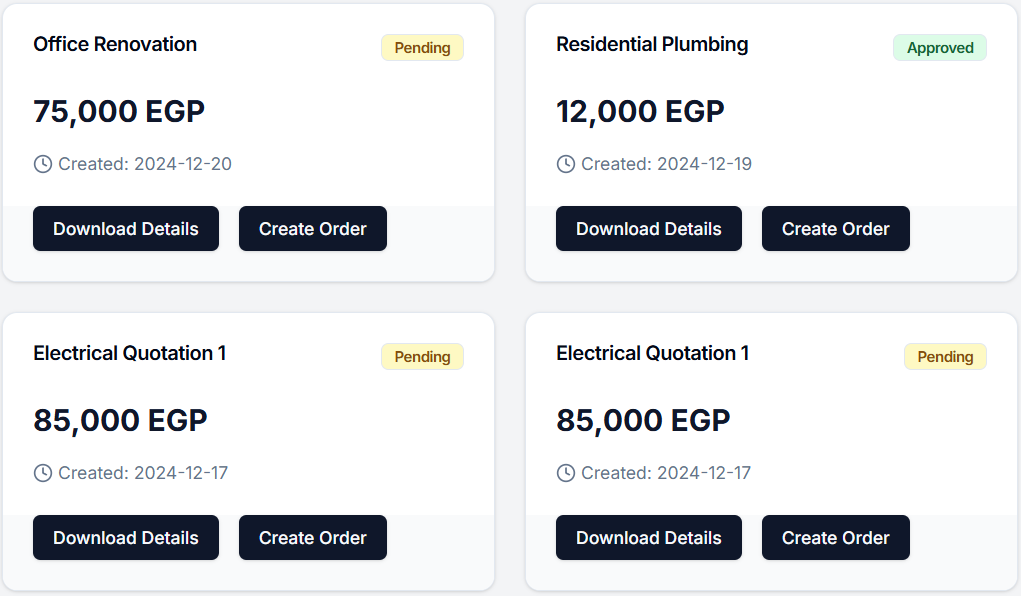Click the clock icon on Residential Plumbing card
Image resolution: width=1021 pixels, height=596 pixels.
coord(566,164)
